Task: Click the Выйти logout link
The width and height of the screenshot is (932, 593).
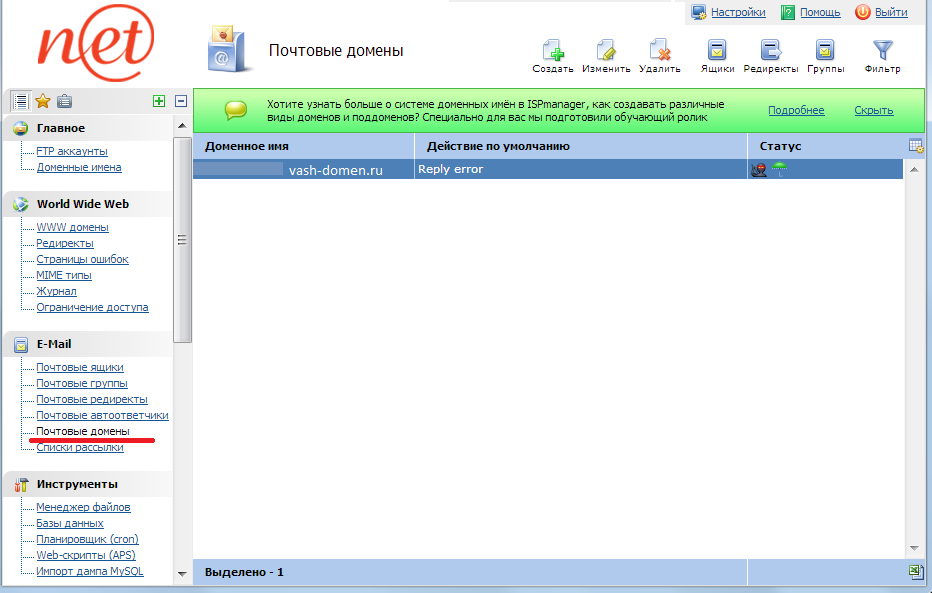Action: pyautogui.click(x=890, y=12)
